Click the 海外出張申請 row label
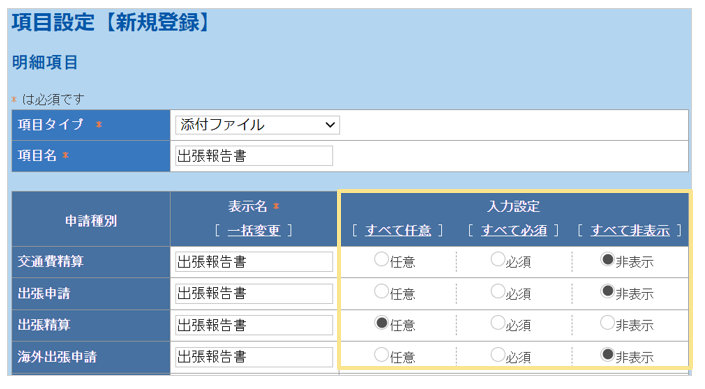Screen dimensions: 705x389 [57, 357]
